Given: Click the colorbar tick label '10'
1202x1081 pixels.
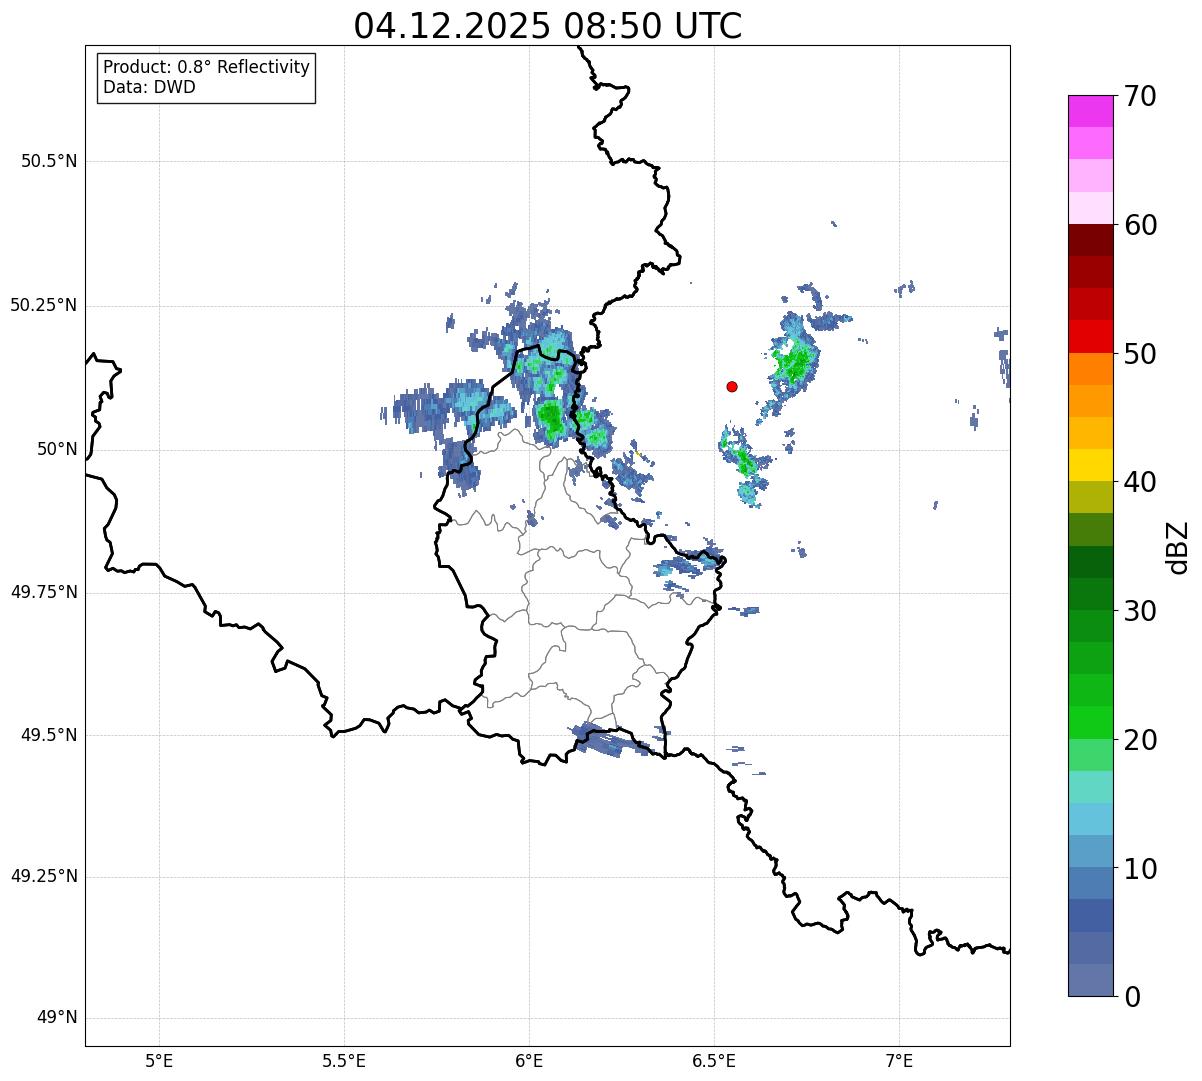Looking at the screenshot, I should 1140,869.
